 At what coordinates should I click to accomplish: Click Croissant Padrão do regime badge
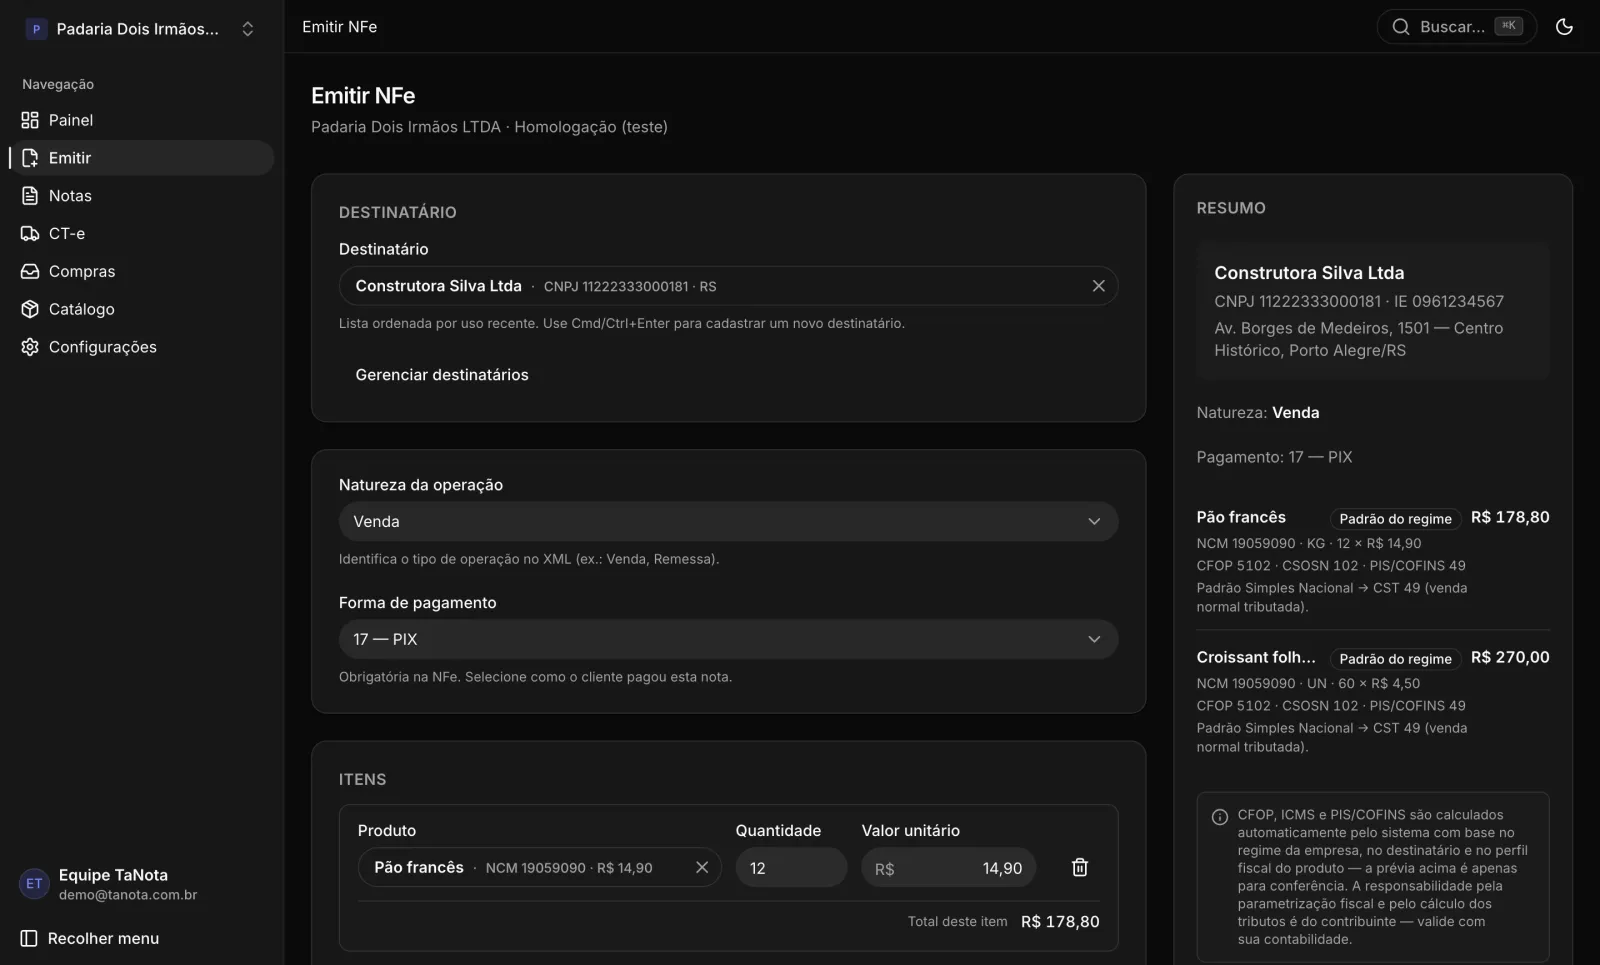(x=1395, y=658)
